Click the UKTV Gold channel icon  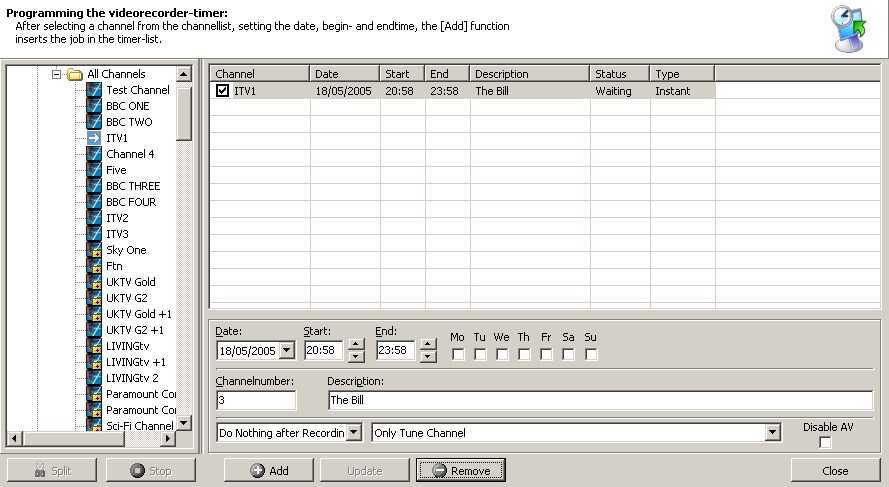(94, 282)
